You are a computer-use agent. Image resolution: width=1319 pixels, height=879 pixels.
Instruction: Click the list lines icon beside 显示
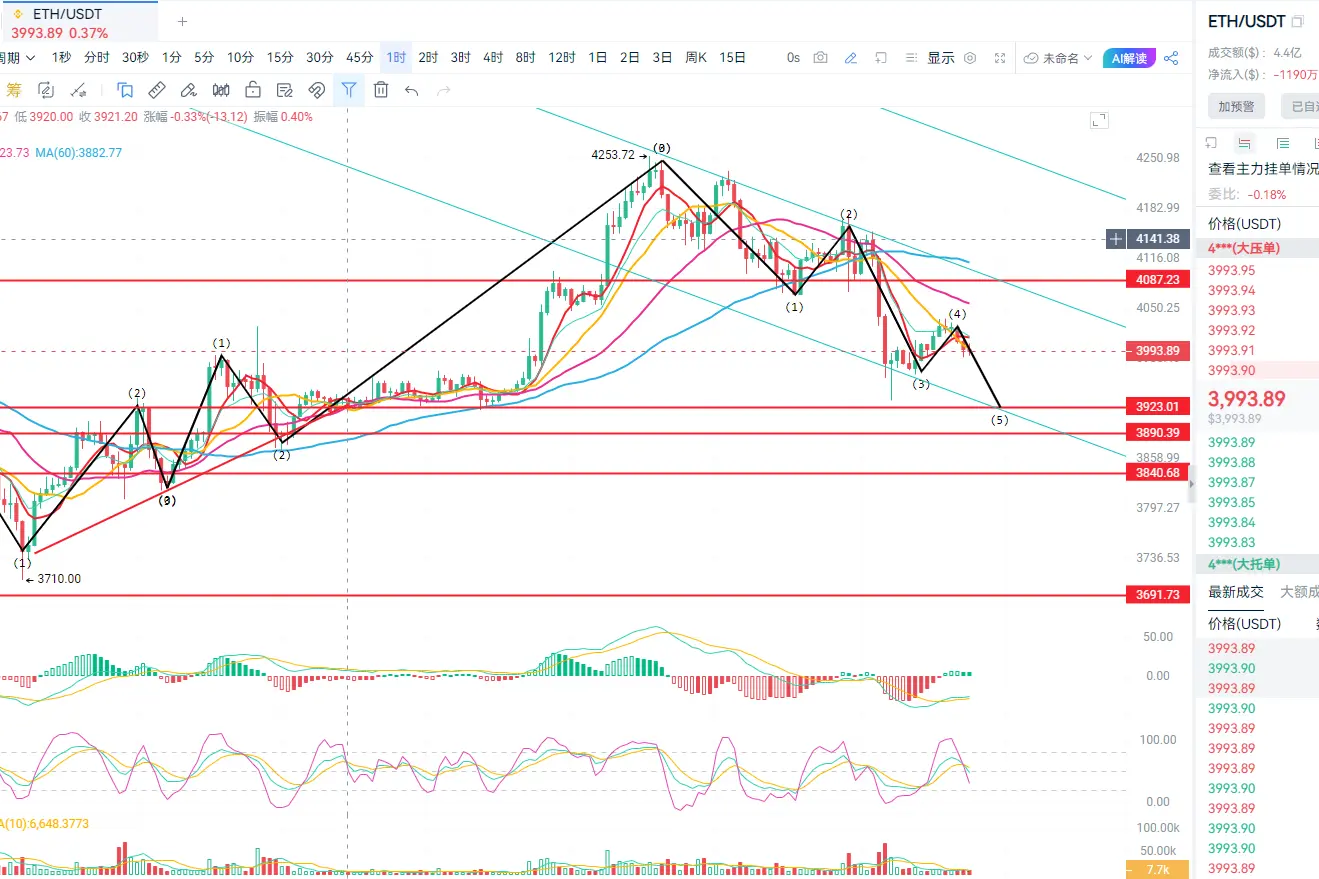point(911,58)
